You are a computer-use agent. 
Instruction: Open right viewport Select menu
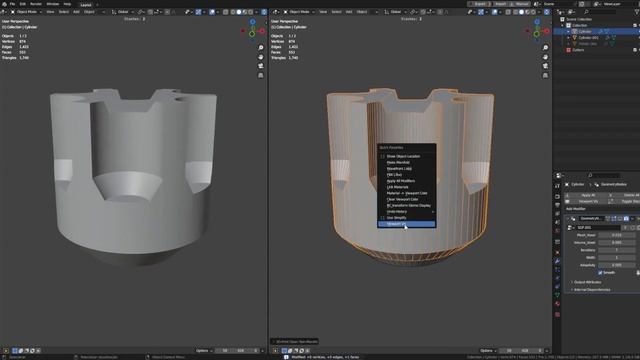point(336,12)
